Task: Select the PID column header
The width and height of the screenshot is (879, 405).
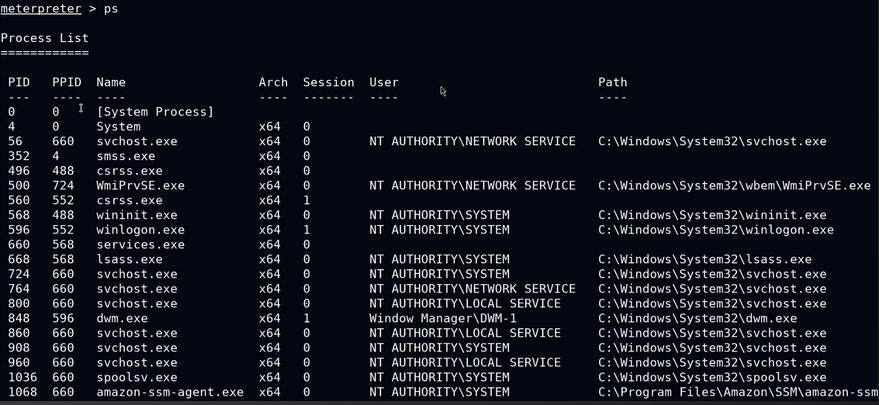Action: pyautogui.click(x=19, y=82)
